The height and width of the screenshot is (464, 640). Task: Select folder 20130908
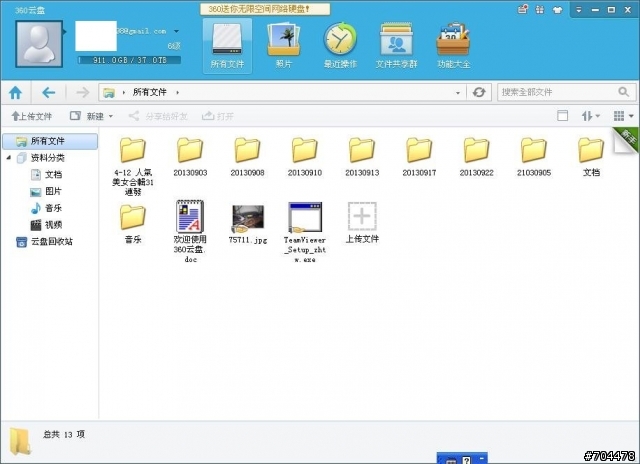point(247,157)
